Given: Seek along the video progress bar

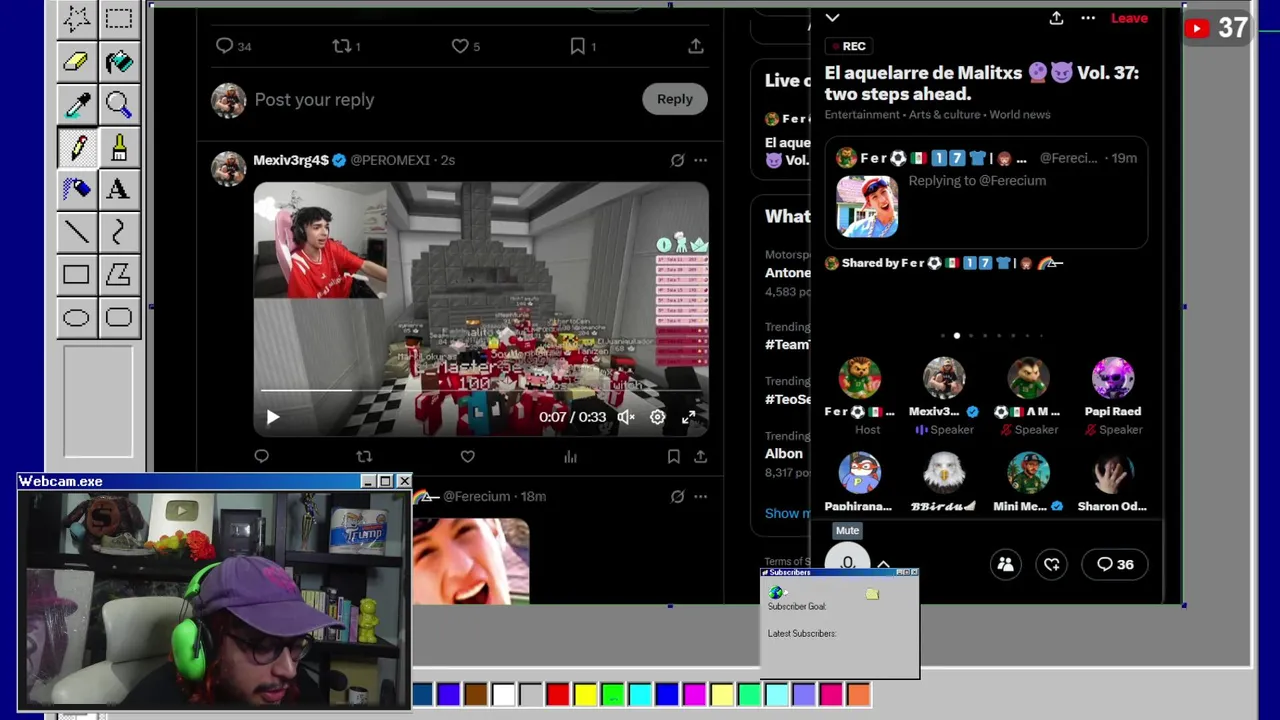Looking at the screenshot, I should click(480, 390).
